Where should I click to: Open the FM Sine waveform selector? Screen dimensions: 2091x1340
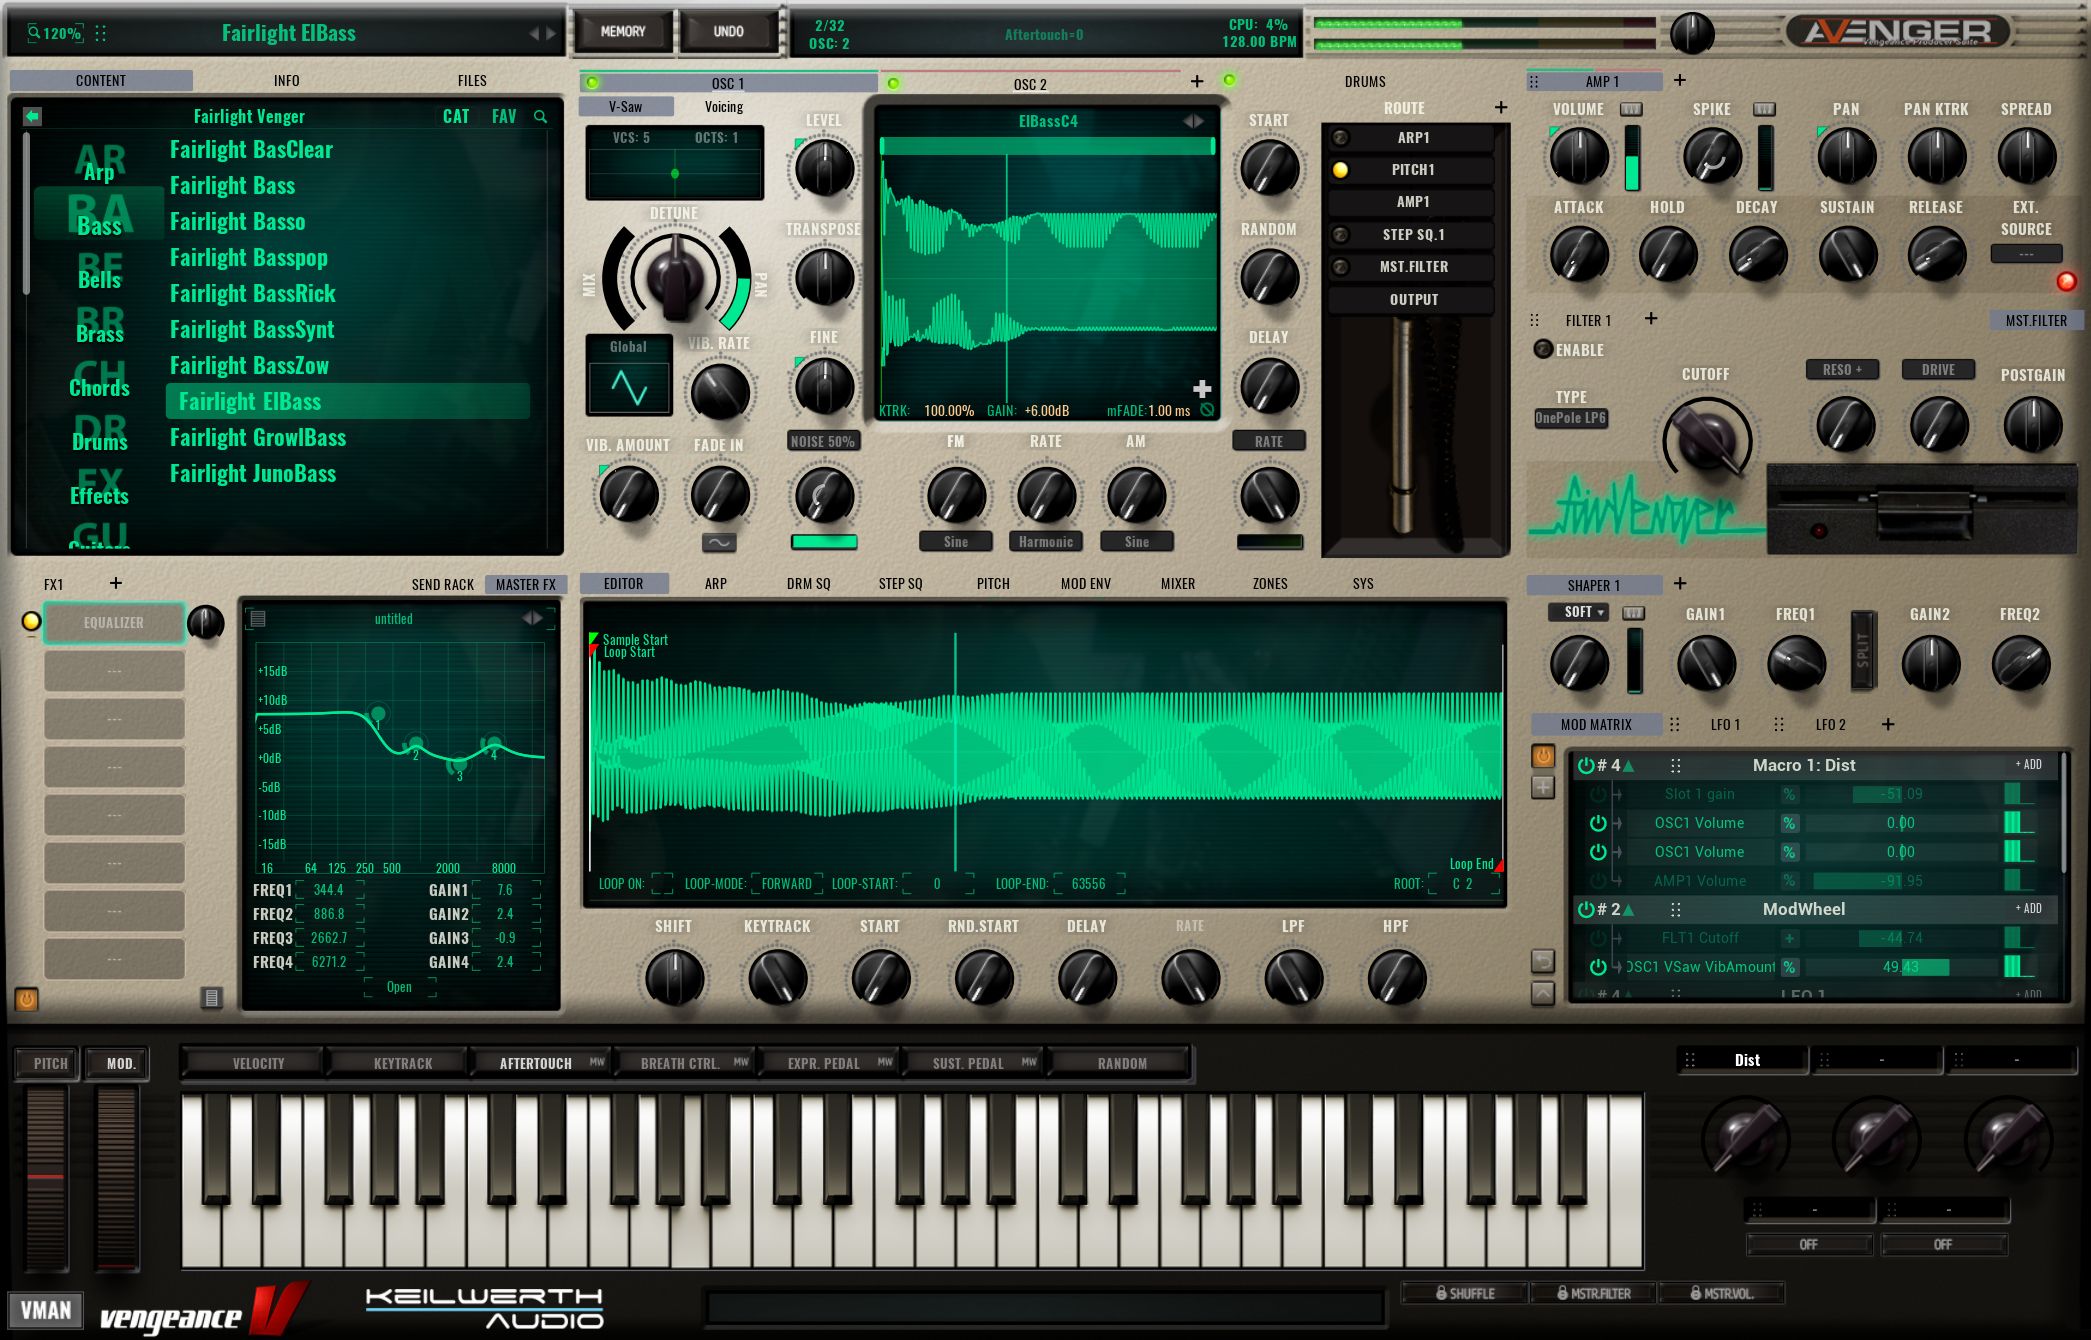(x=956, y=542)
